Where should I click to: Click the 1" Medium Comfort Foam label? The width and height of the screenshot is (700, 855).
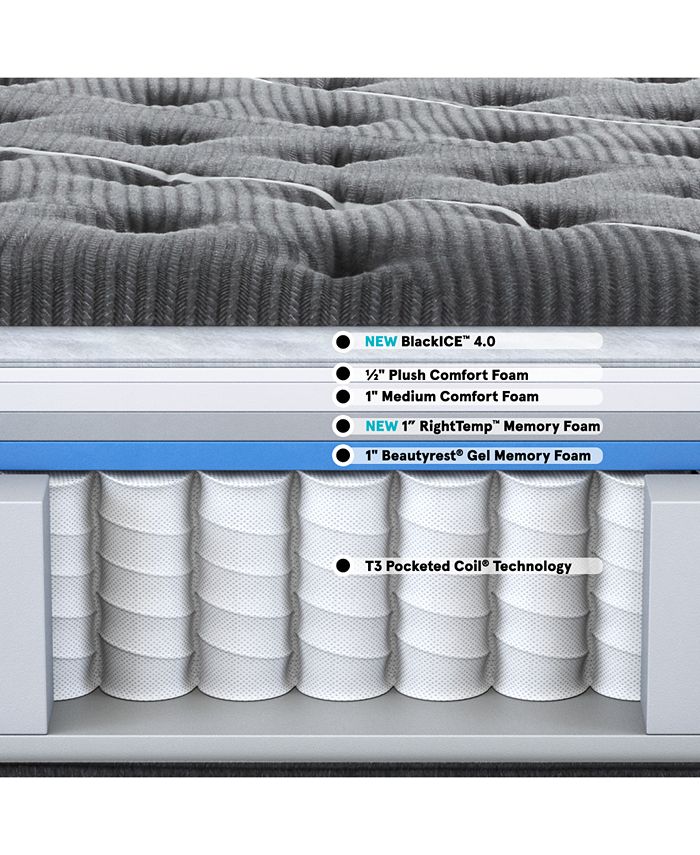[452, 396]
